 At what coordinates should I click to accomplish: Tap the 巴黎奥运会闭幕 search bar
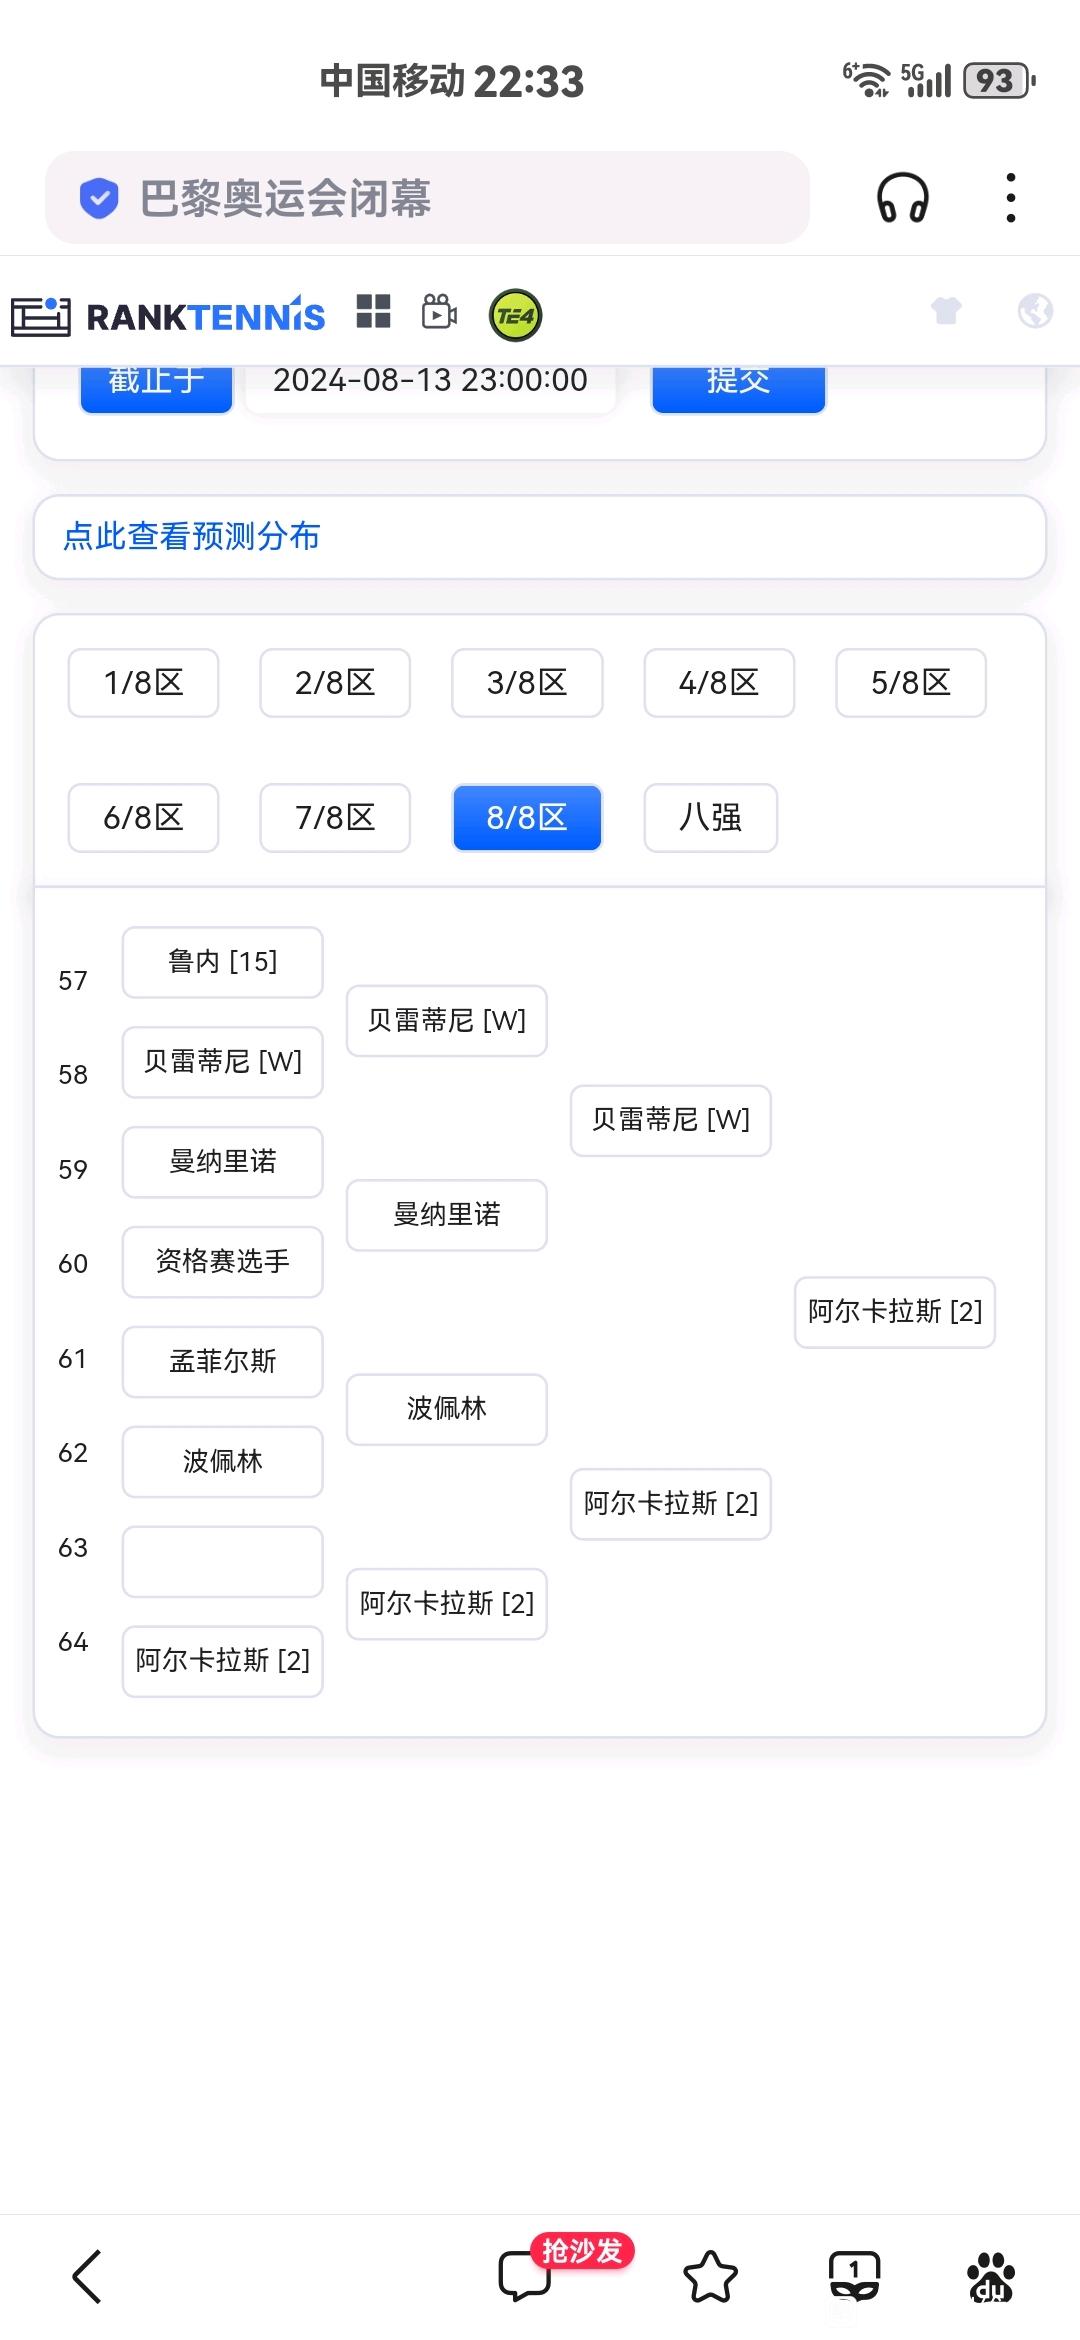[x=427, y=198]
